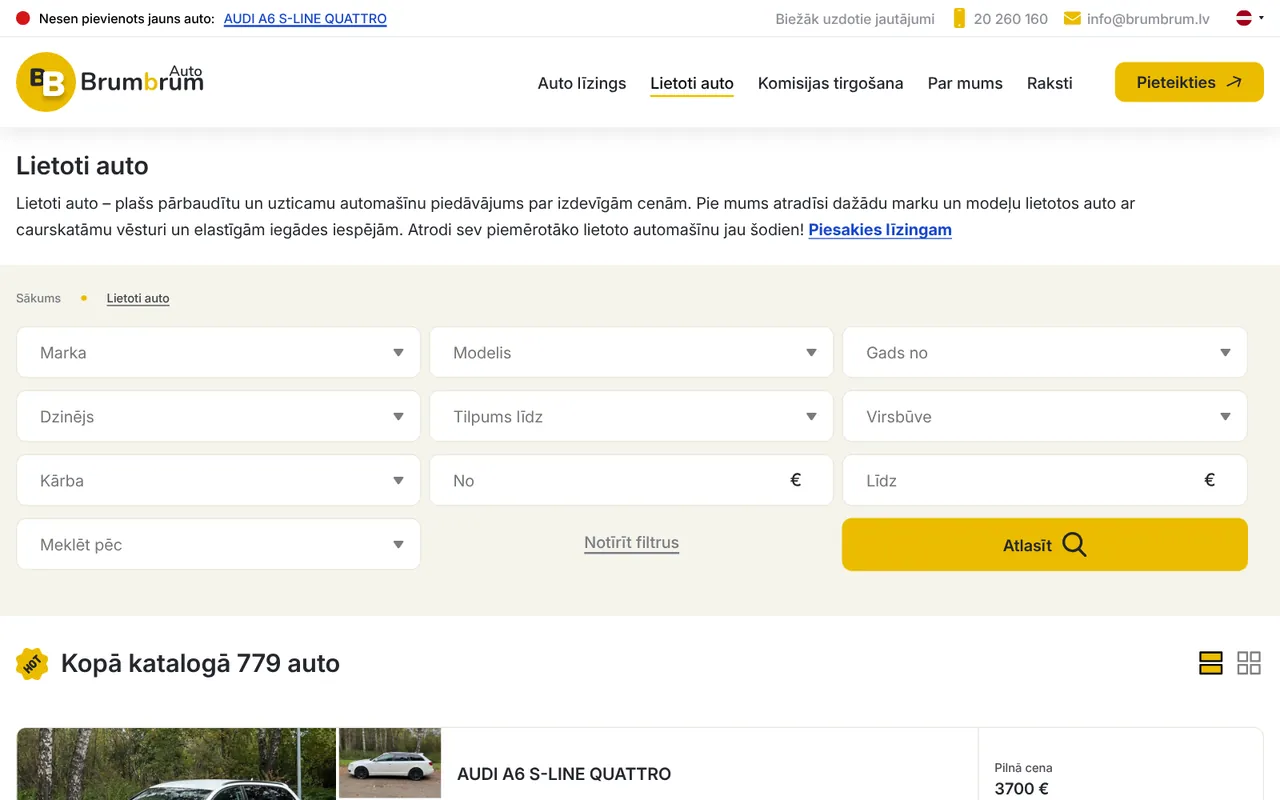Click the HOT badge icon
The height and width of the screenshot is (800, 1280).
32,663
